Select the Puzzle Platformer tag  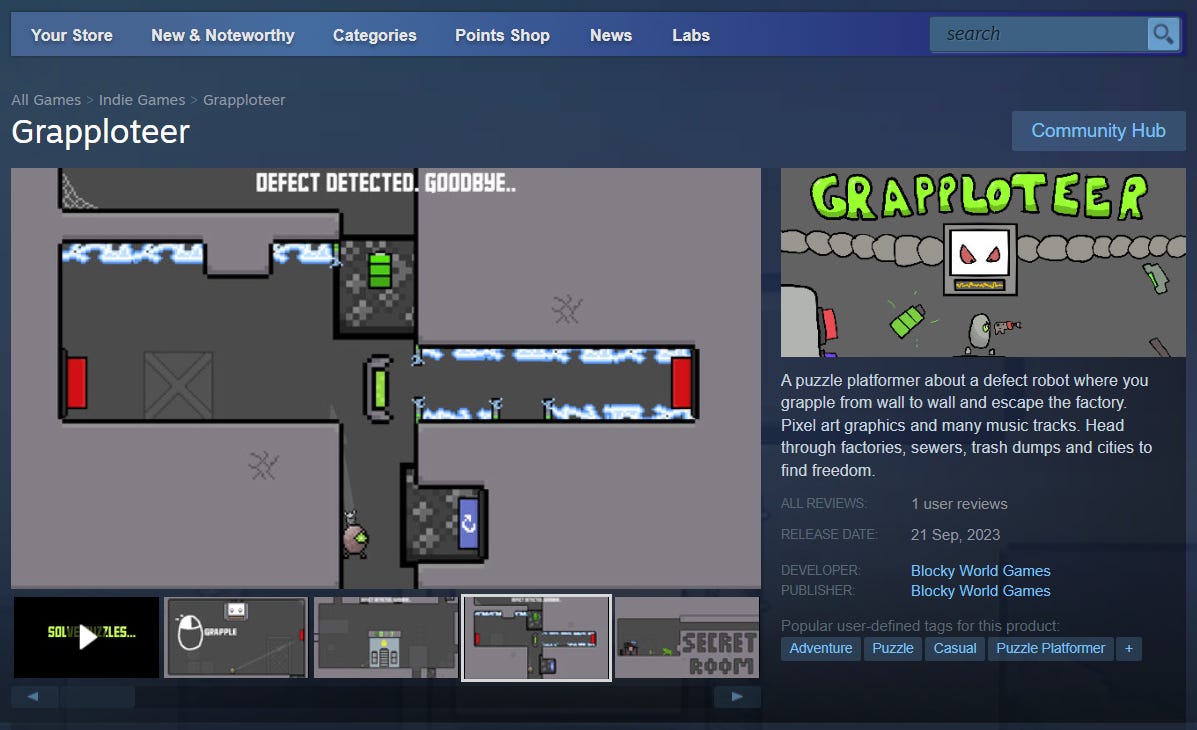(x=1050, y=648)
